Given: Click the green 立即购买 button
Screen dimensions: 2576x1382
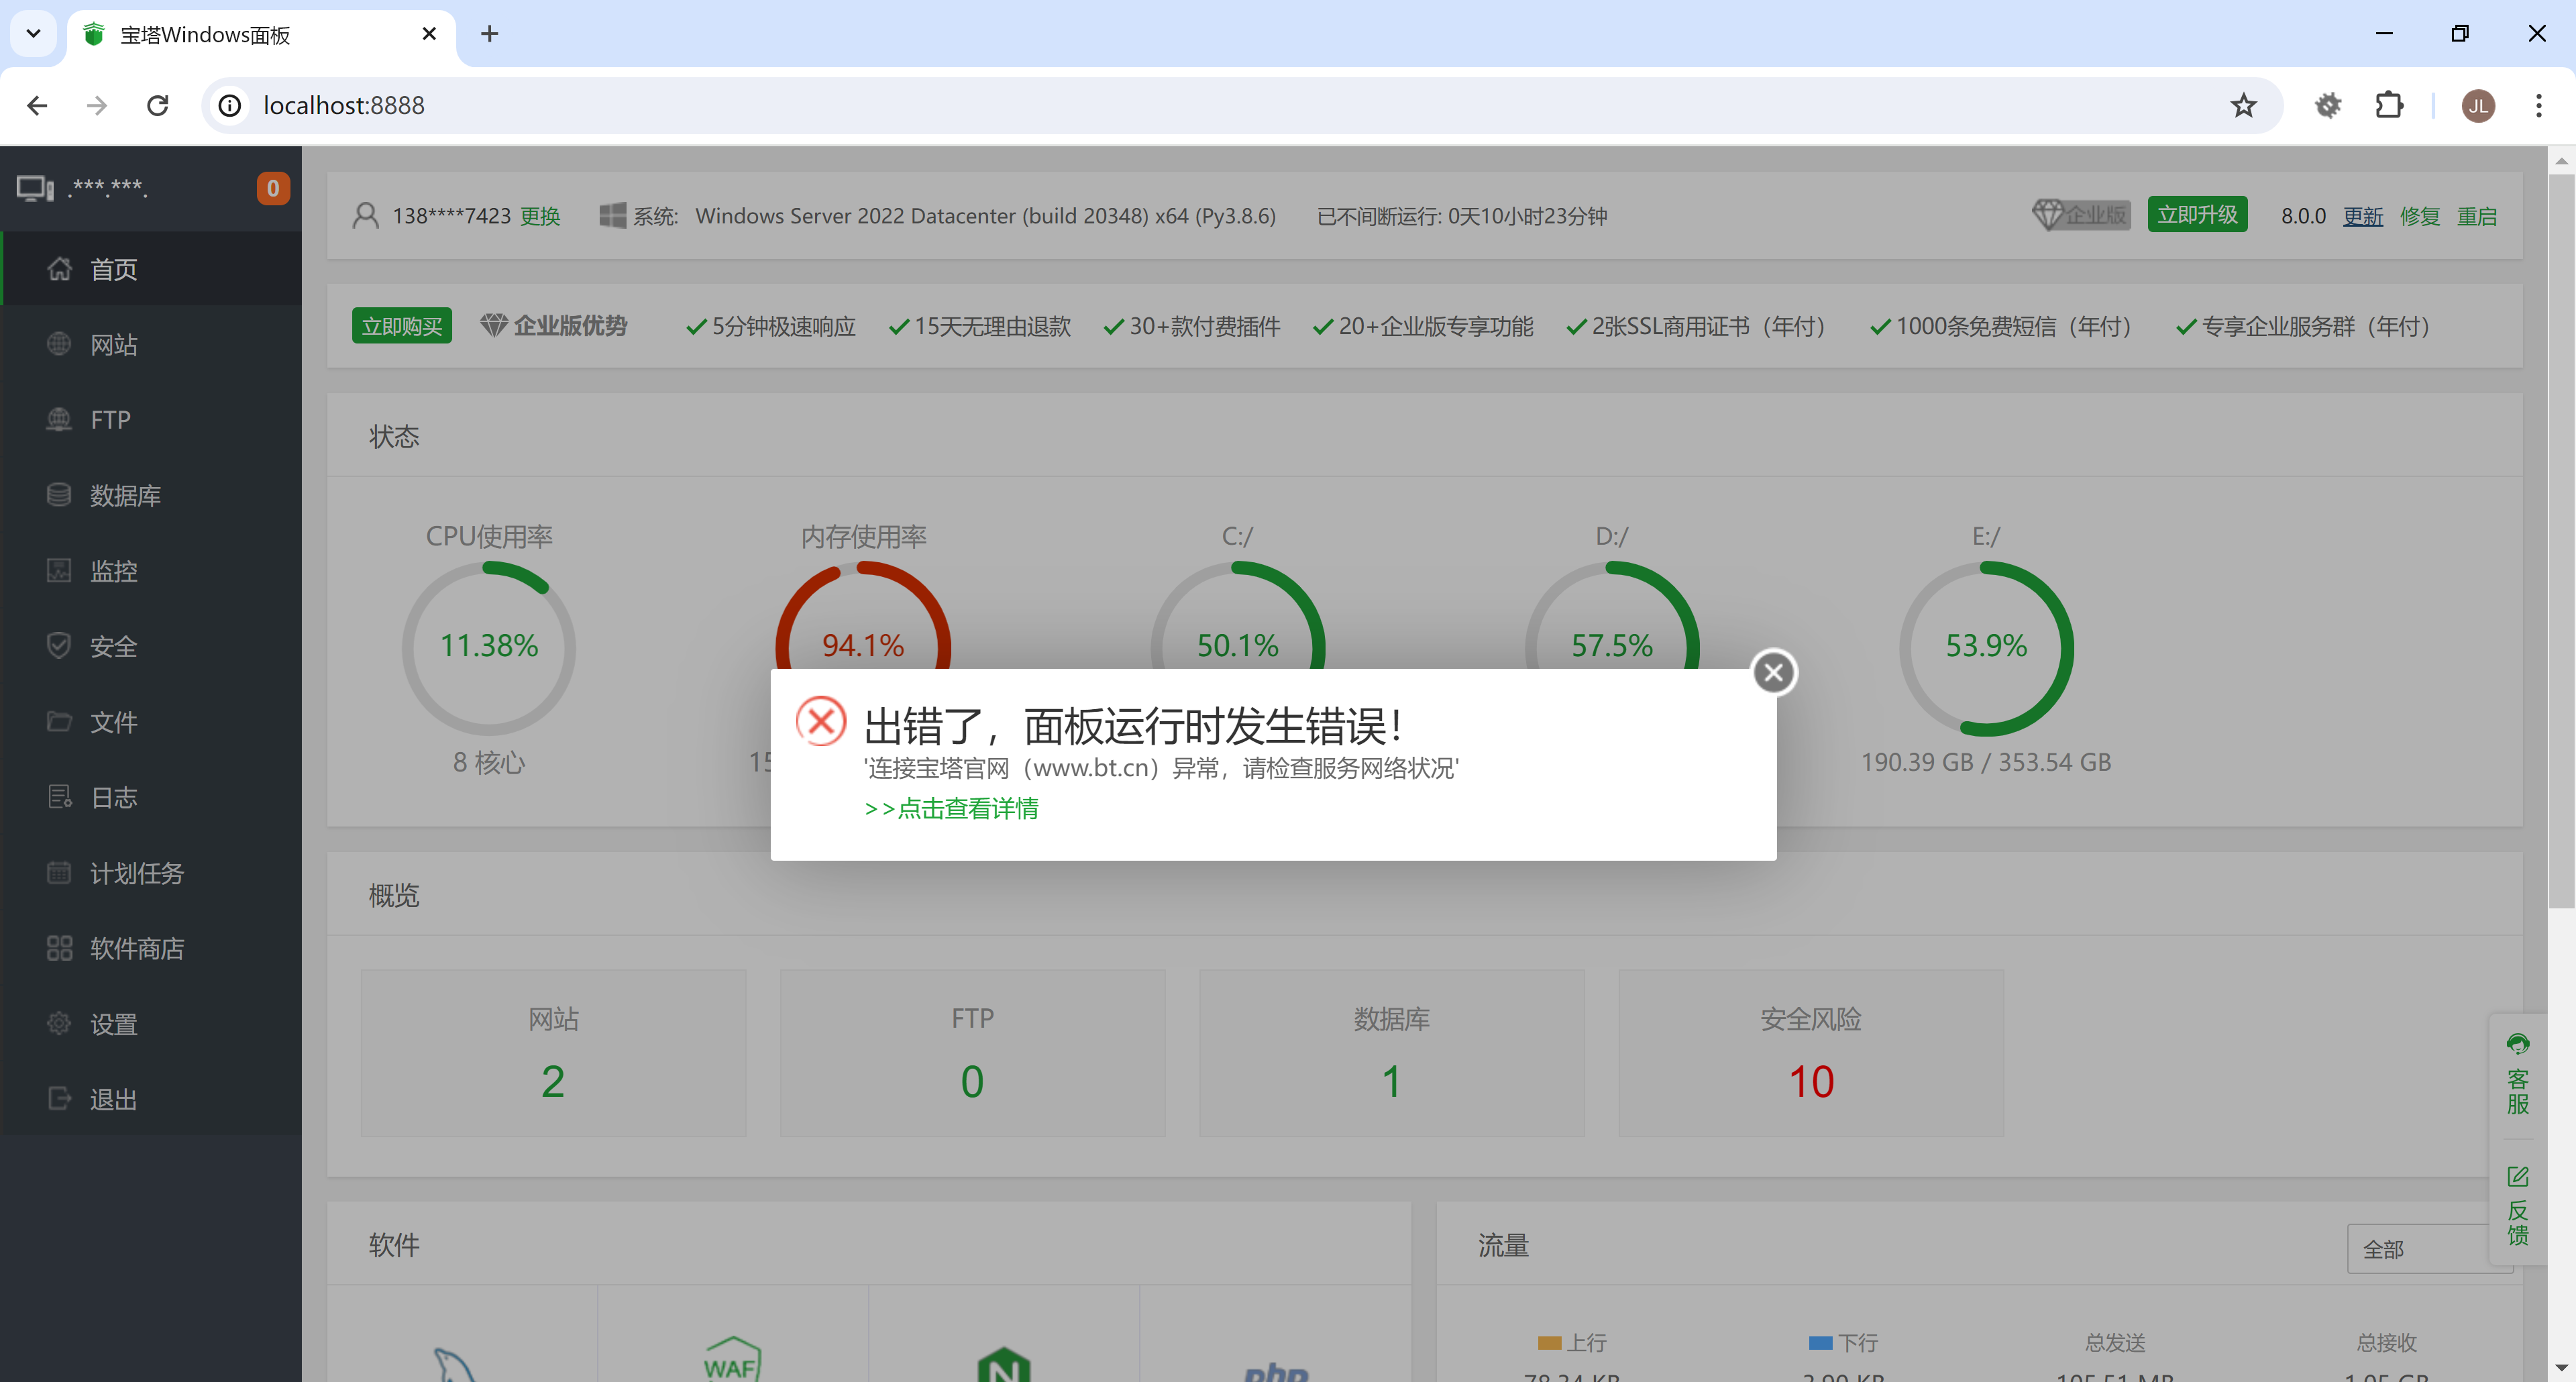Looking at the screenshot, I should pos(402,326).
